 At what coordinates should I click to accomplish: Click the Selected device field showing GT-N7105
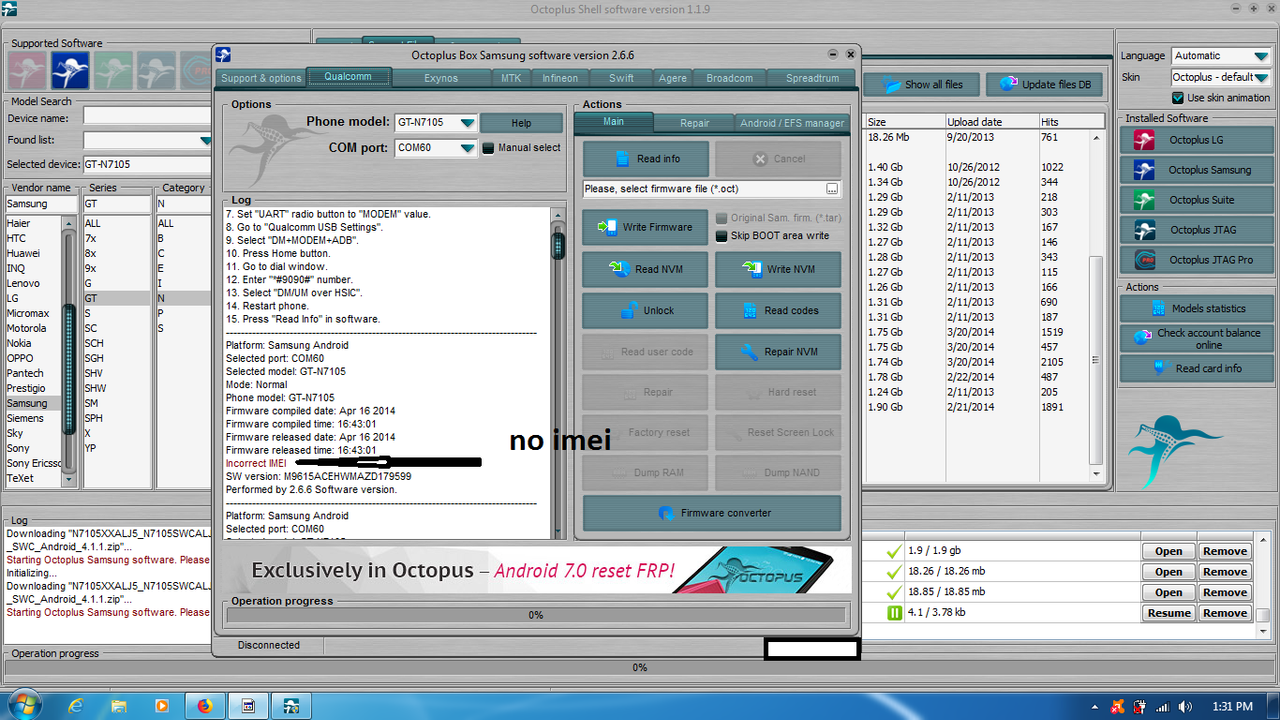pyautogui.click(x=147, y=164)
